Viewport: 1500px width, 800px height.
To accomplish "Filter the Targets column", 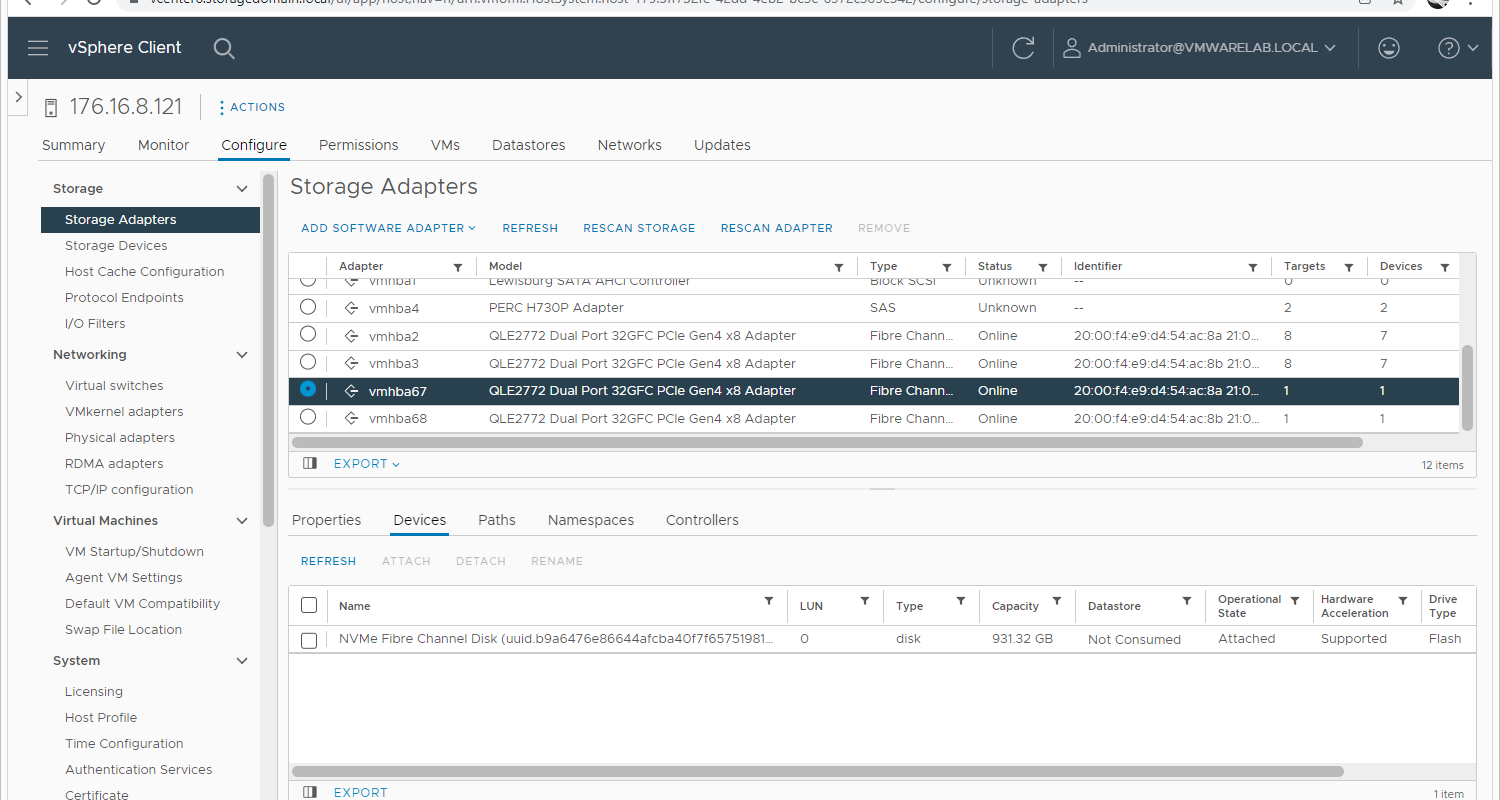I will click(x=1349, y=267).
